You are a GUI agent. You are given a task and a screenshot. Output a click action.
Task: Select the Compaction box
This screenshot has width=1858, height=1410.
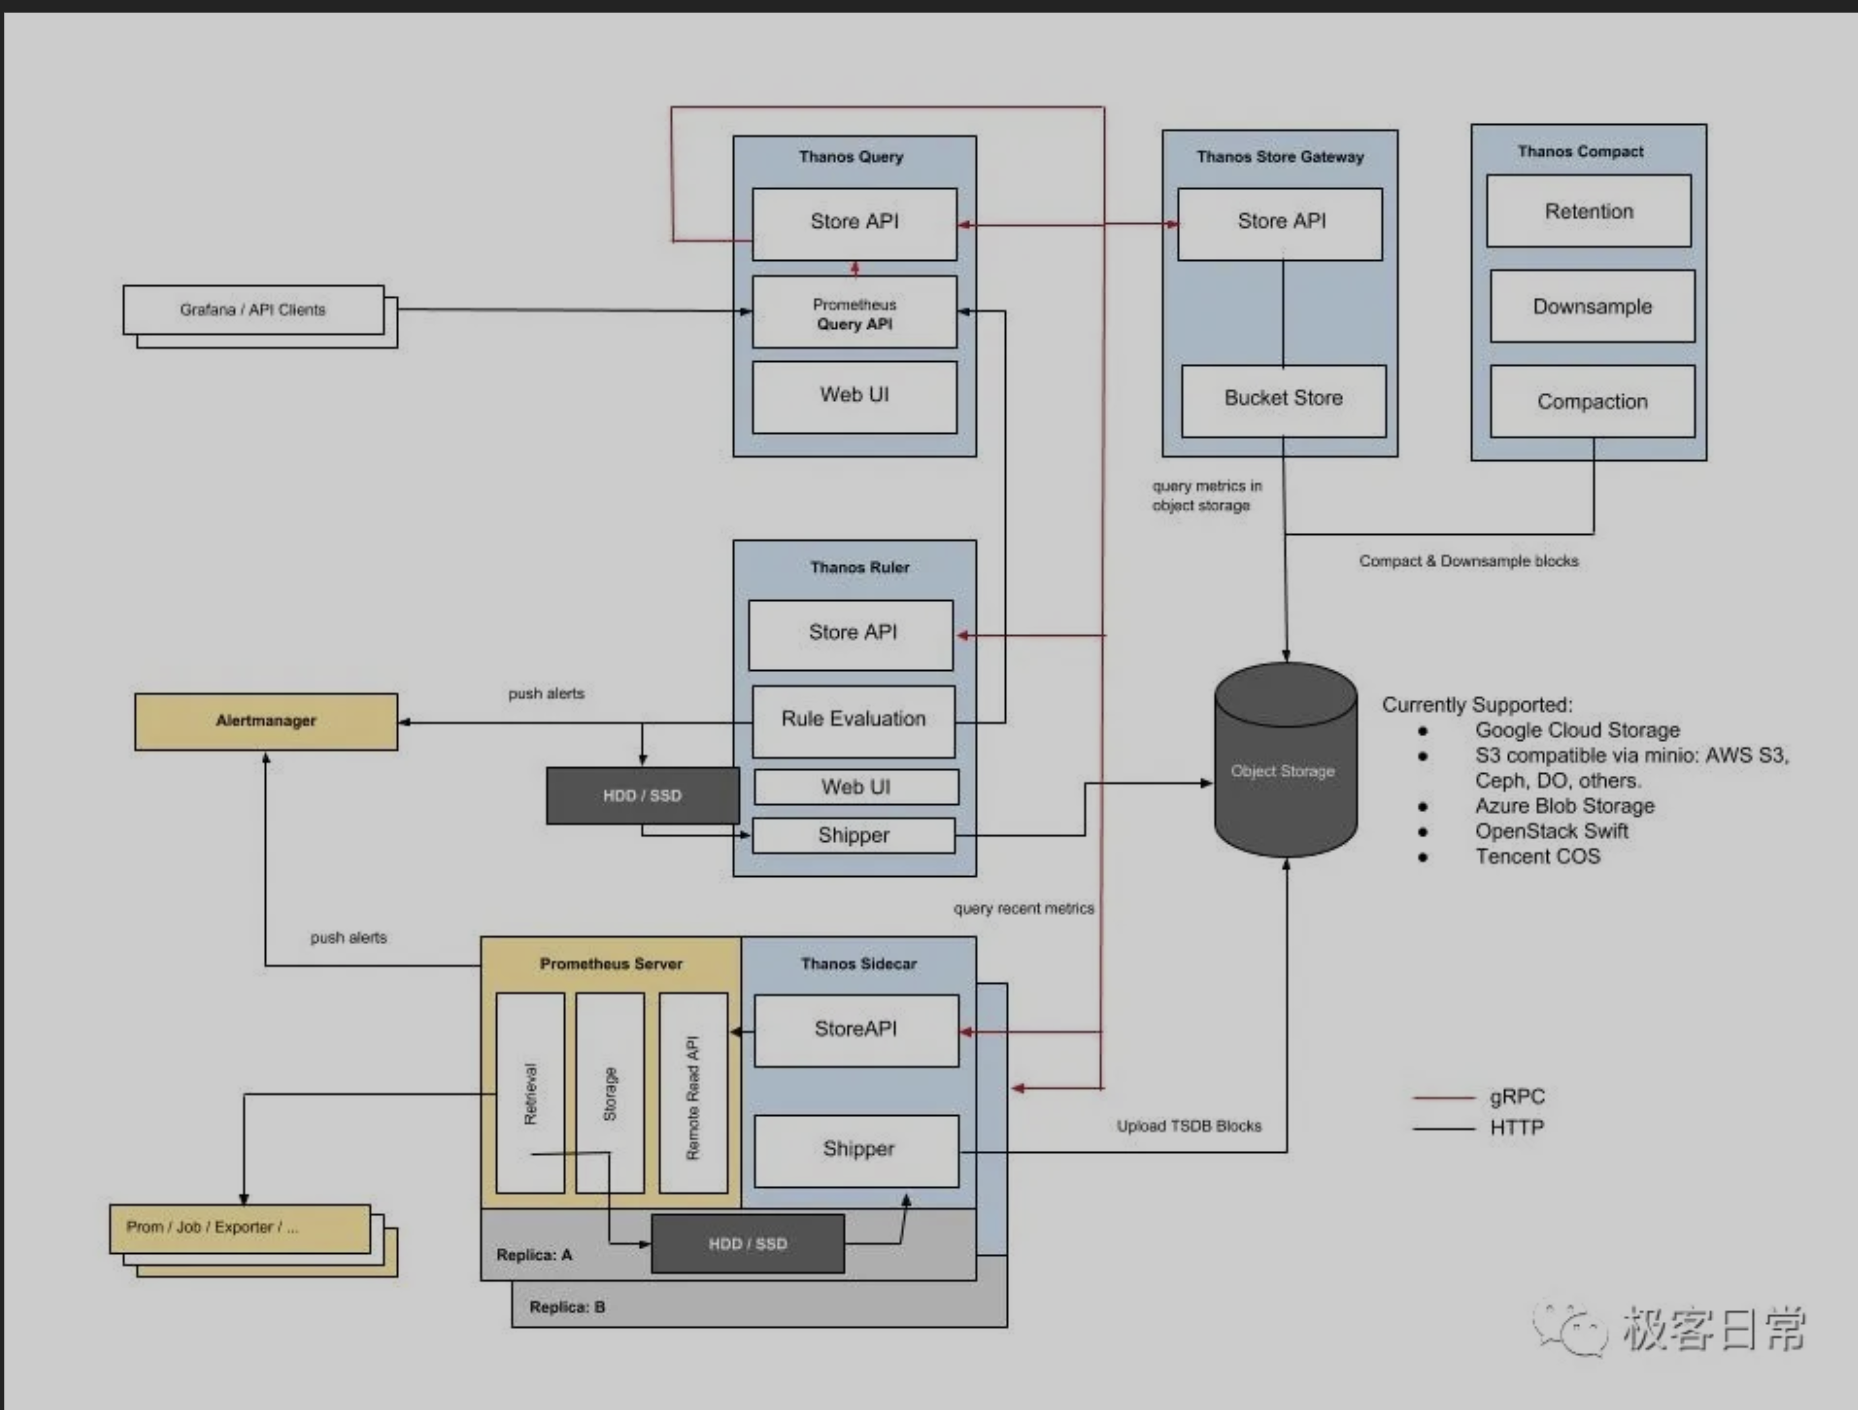tap(1593, 401)
